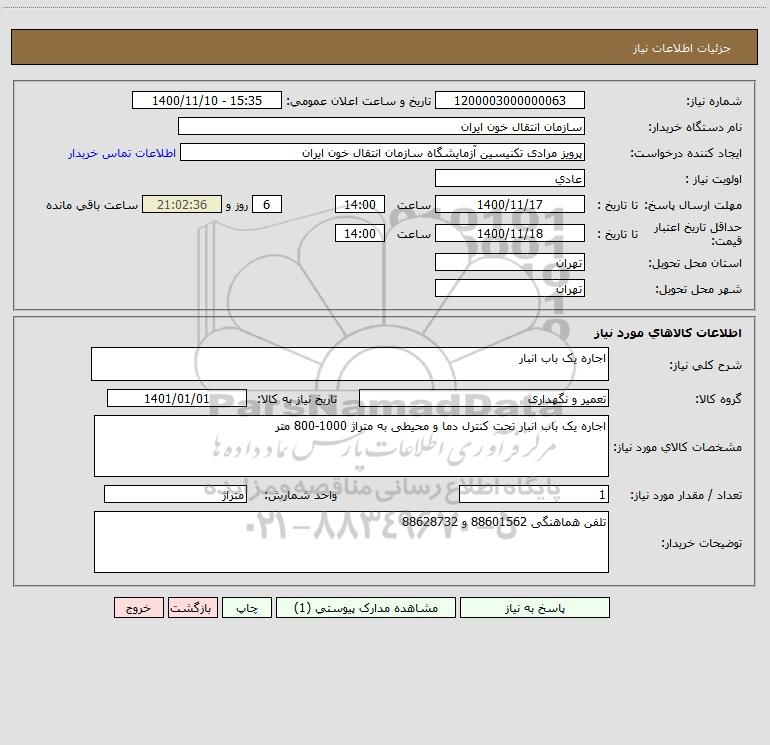Click the label واحد شمارش
This screenshot has height=745, width=770.
click(301, 496)
